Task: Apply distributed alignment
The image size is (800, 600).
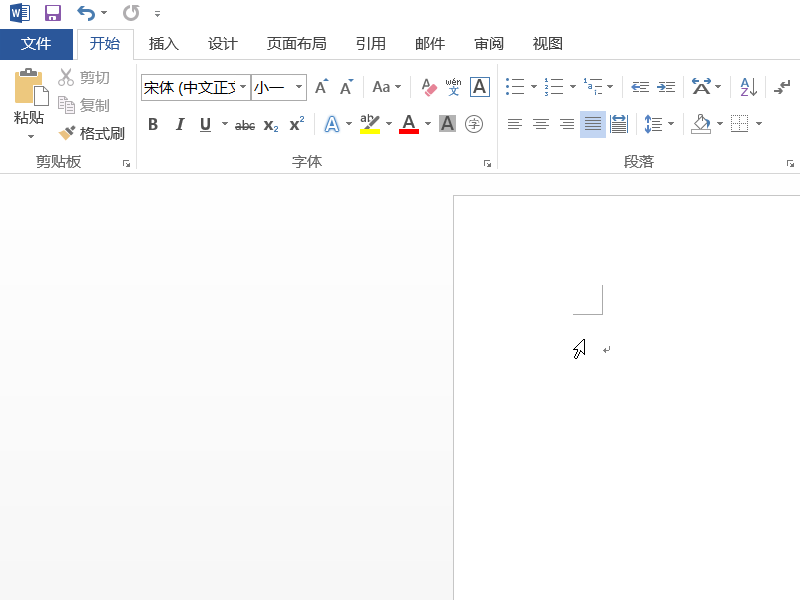Action: click(x=619, y=124)
